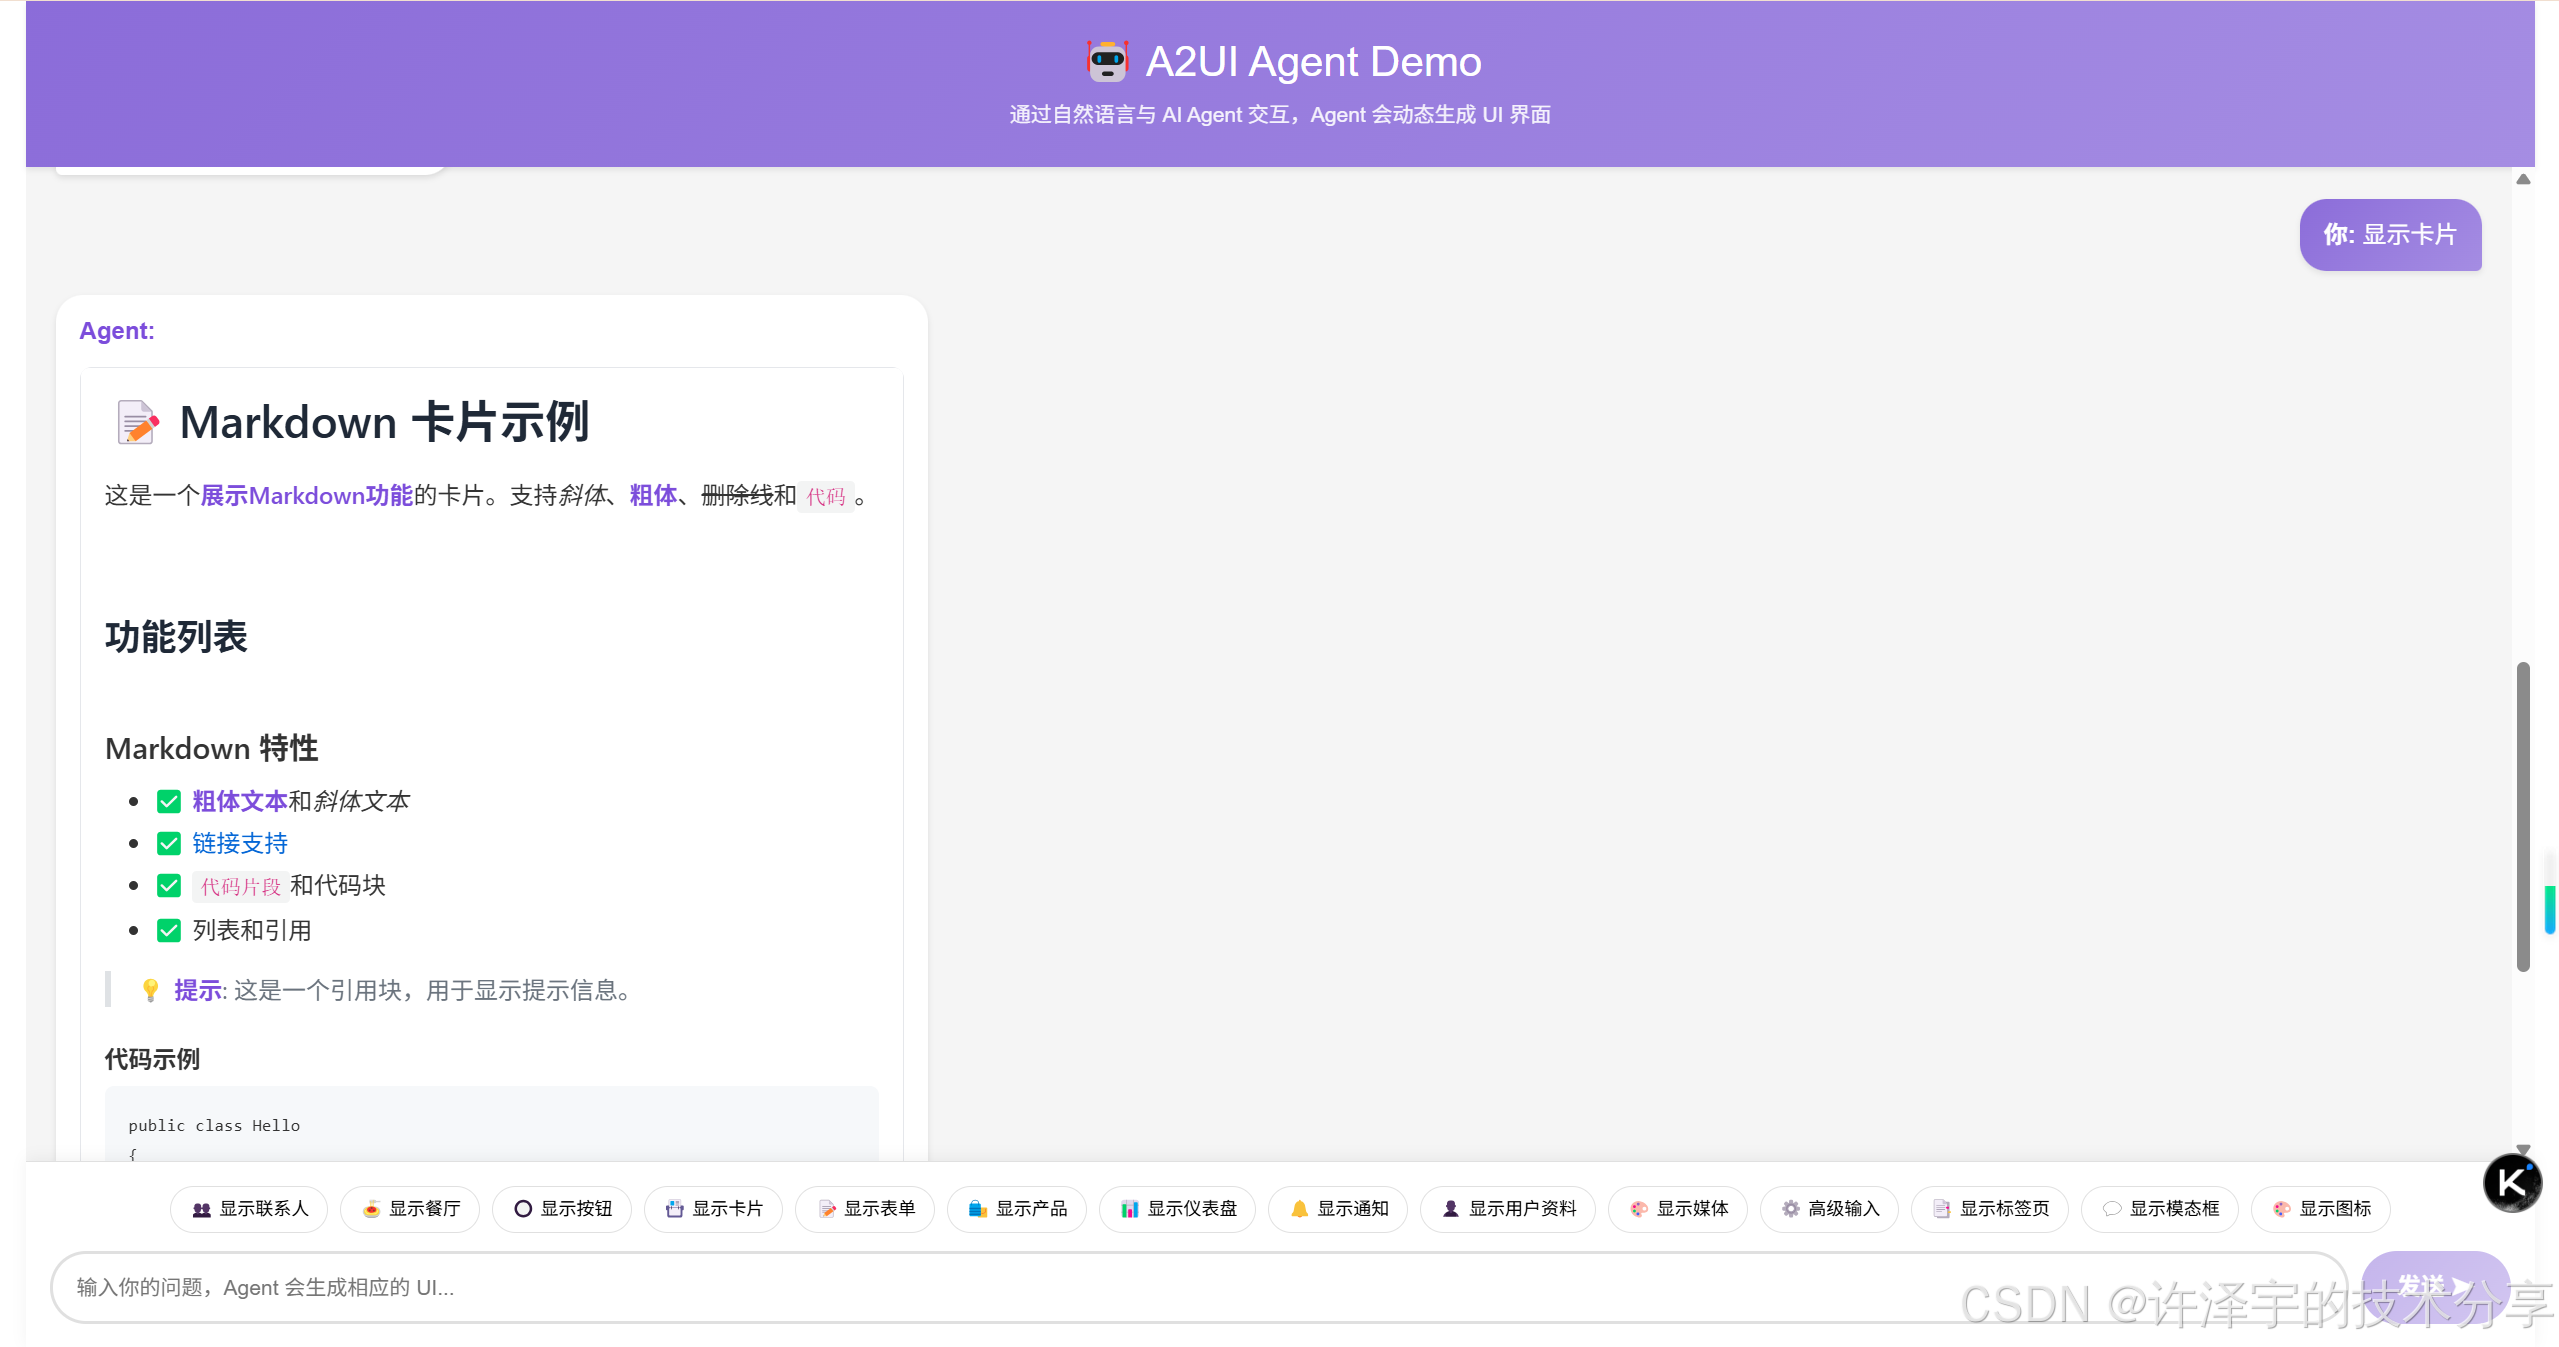
Task: Toggle the 粗体文本 green checkbox
Action: 169,801
